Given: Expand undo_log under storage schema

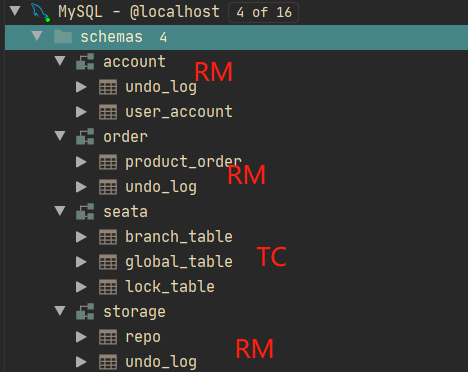Looking at the screenshot, I should 81,362.
